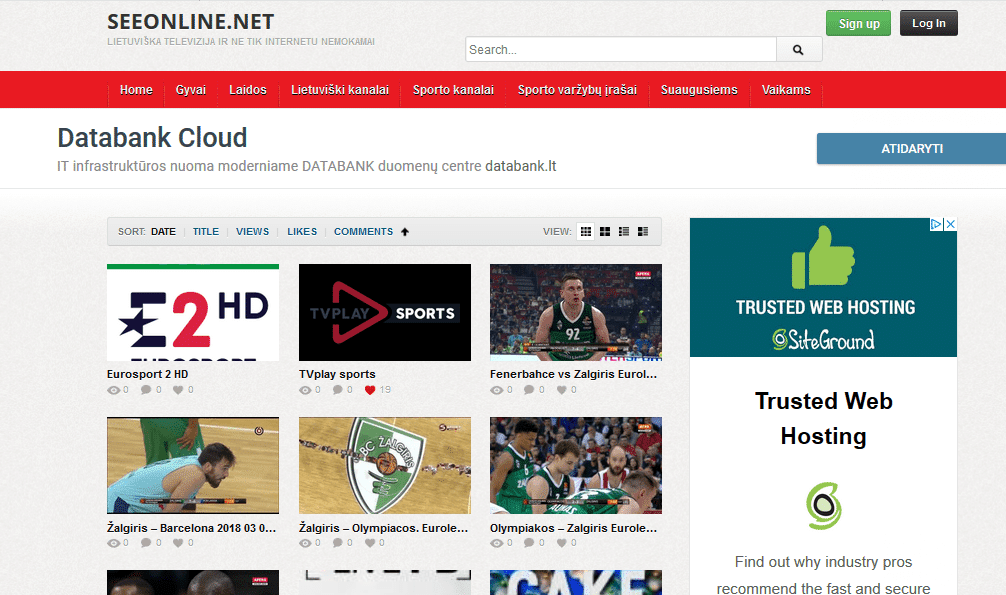Open the Suaugusiems menu item
1006x595 pixels.
point(699,90)
